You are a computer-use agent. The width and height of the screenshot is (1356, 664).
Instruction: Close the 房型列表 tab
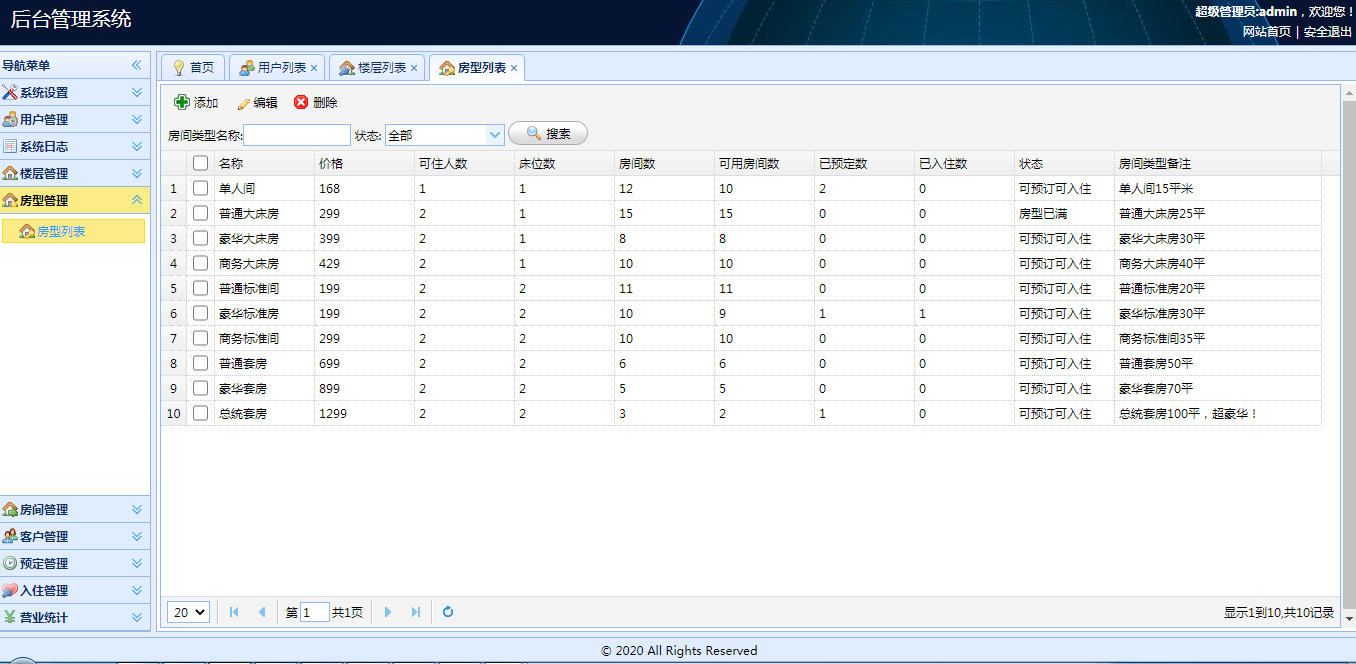point(514,68)
